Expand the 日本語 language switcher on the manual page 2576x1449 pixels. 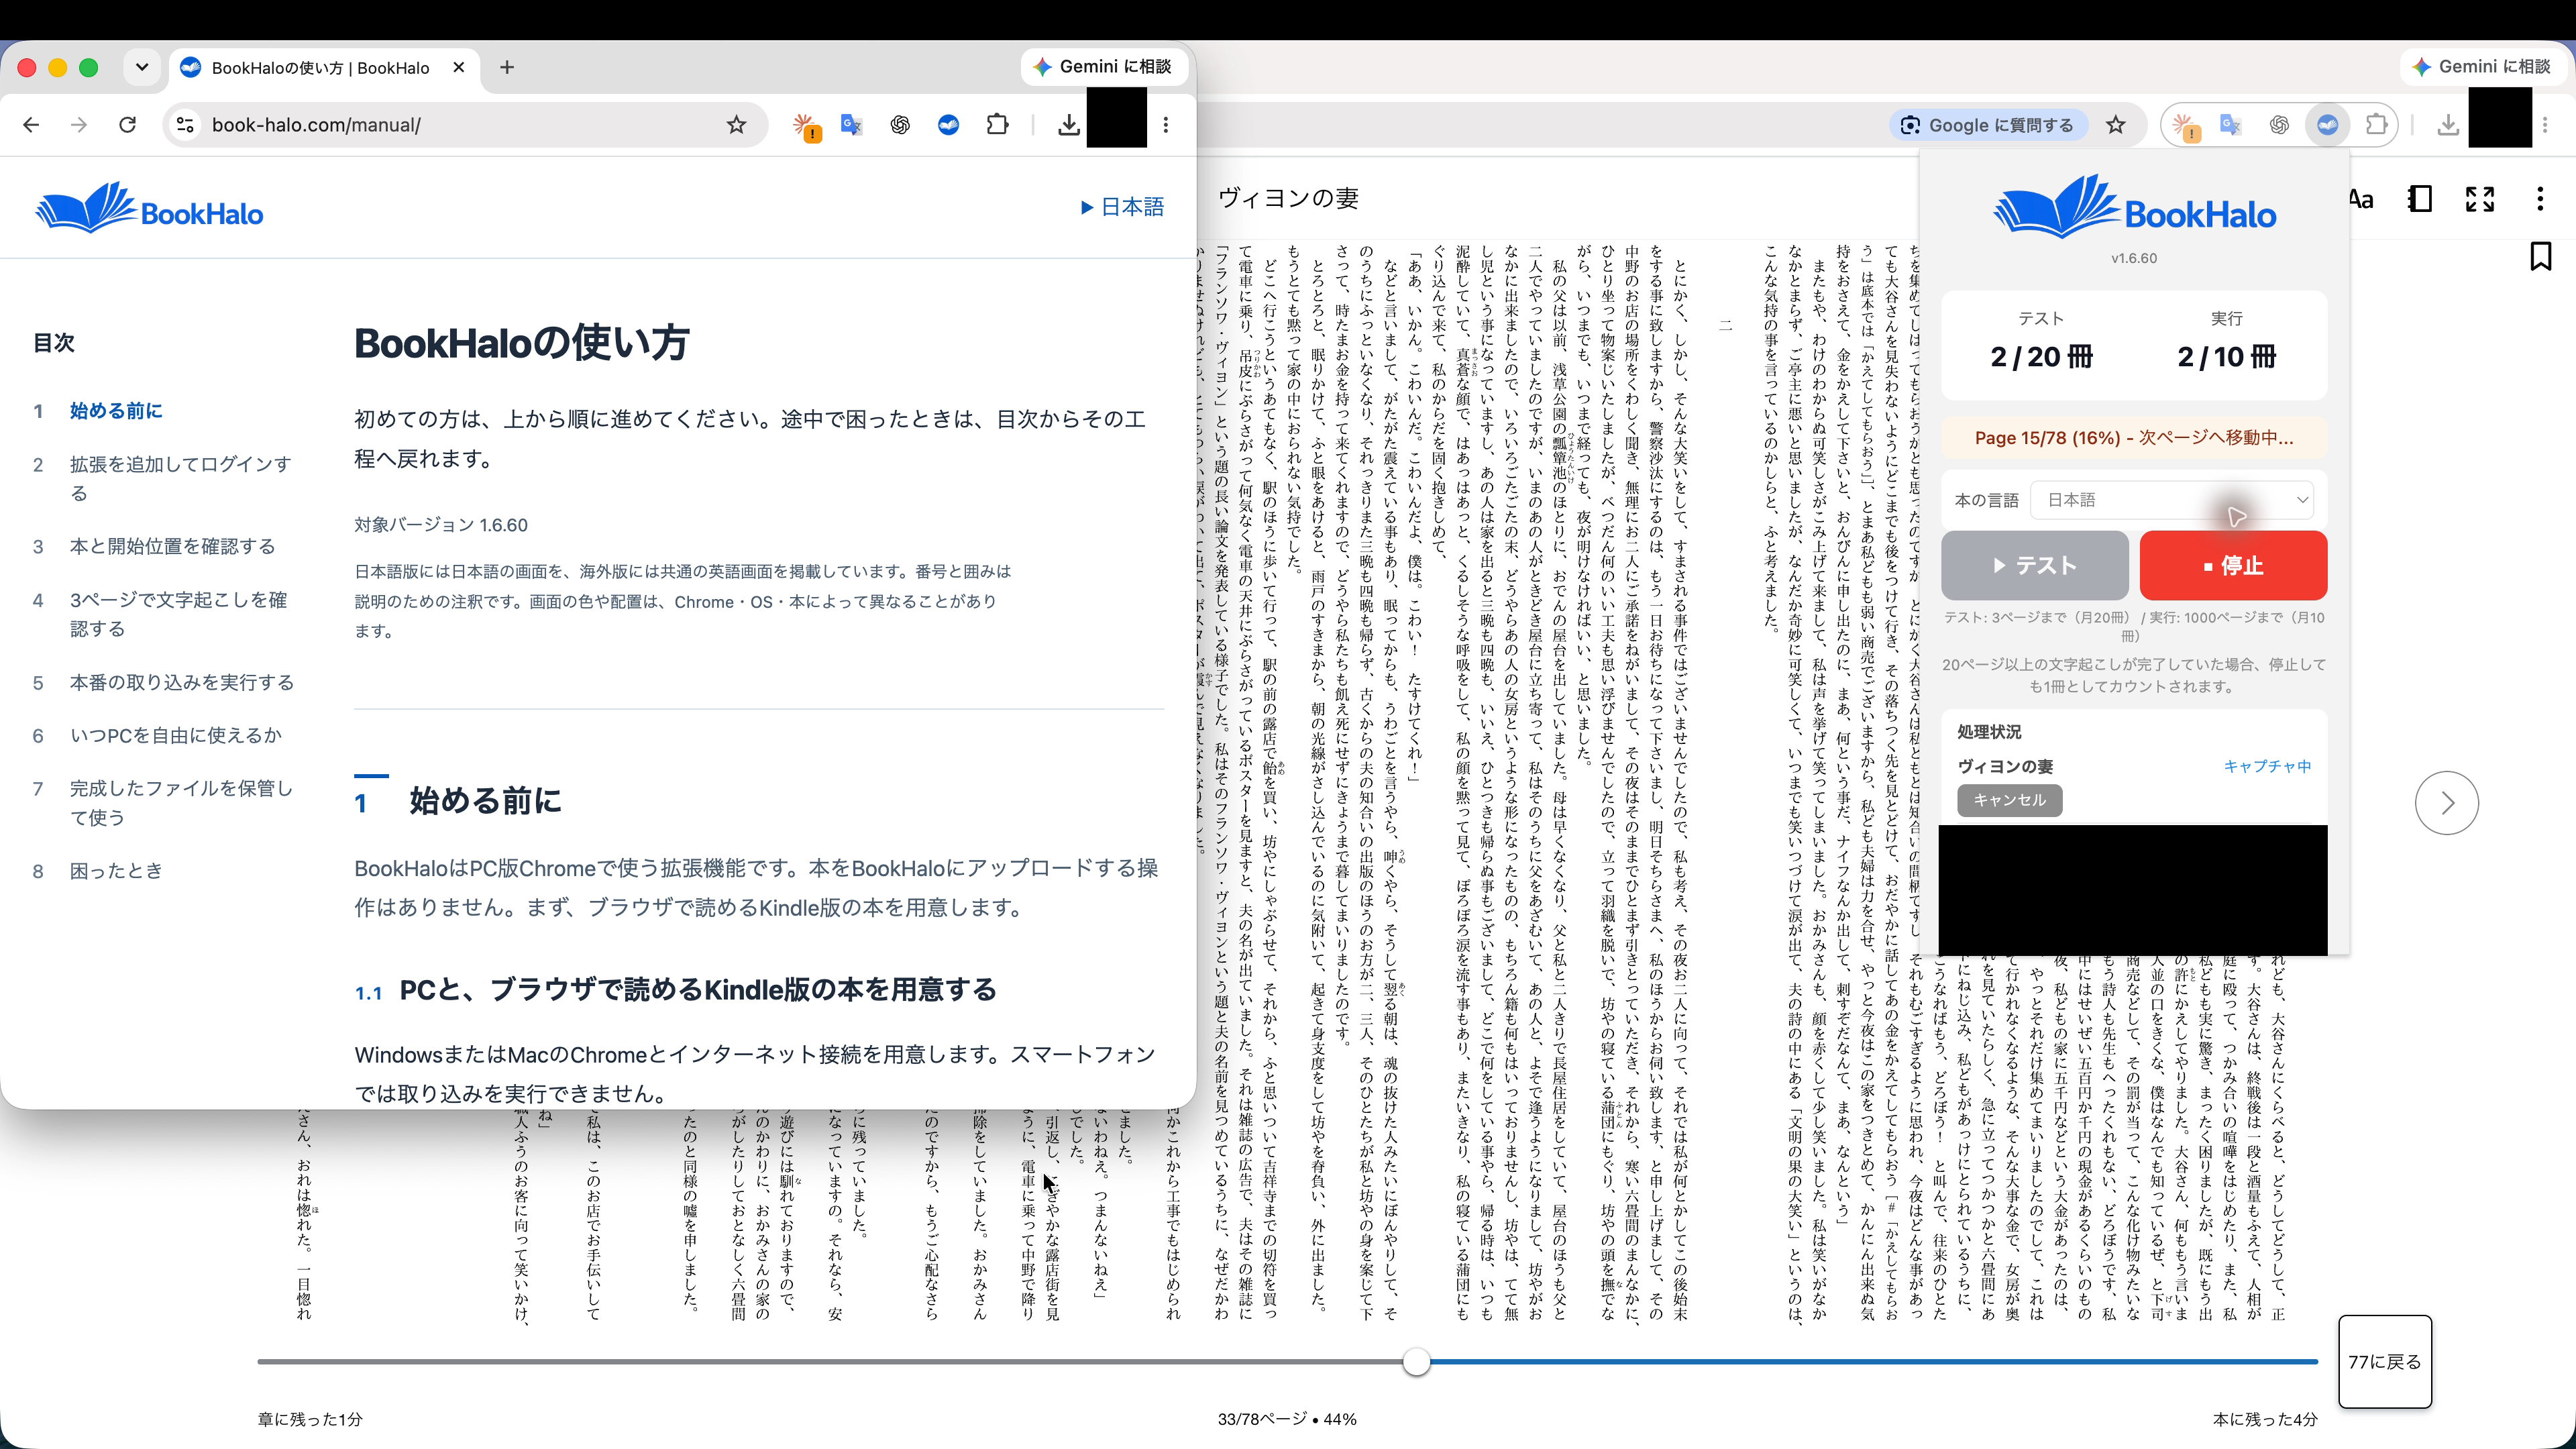pyautogui.click(x=1122, y=207)
